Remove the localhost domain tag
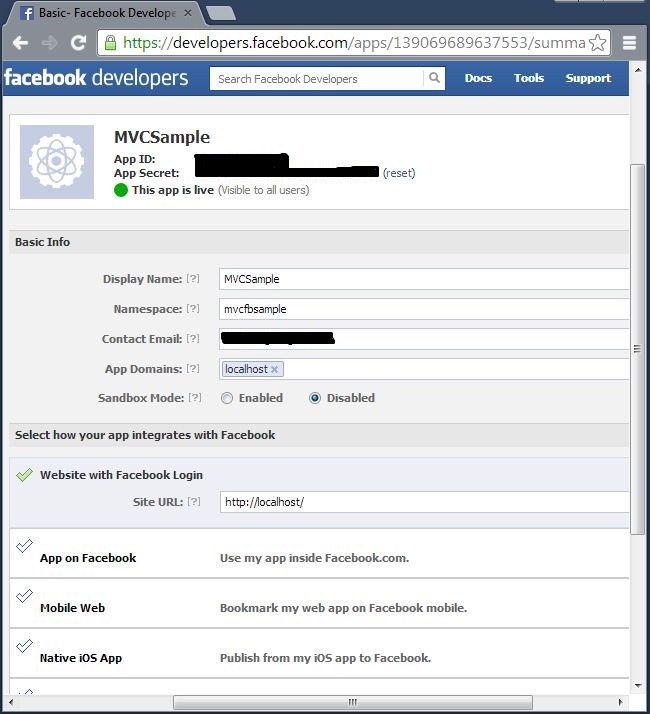This screenshot has width=650, height=714. coord(274,369)
